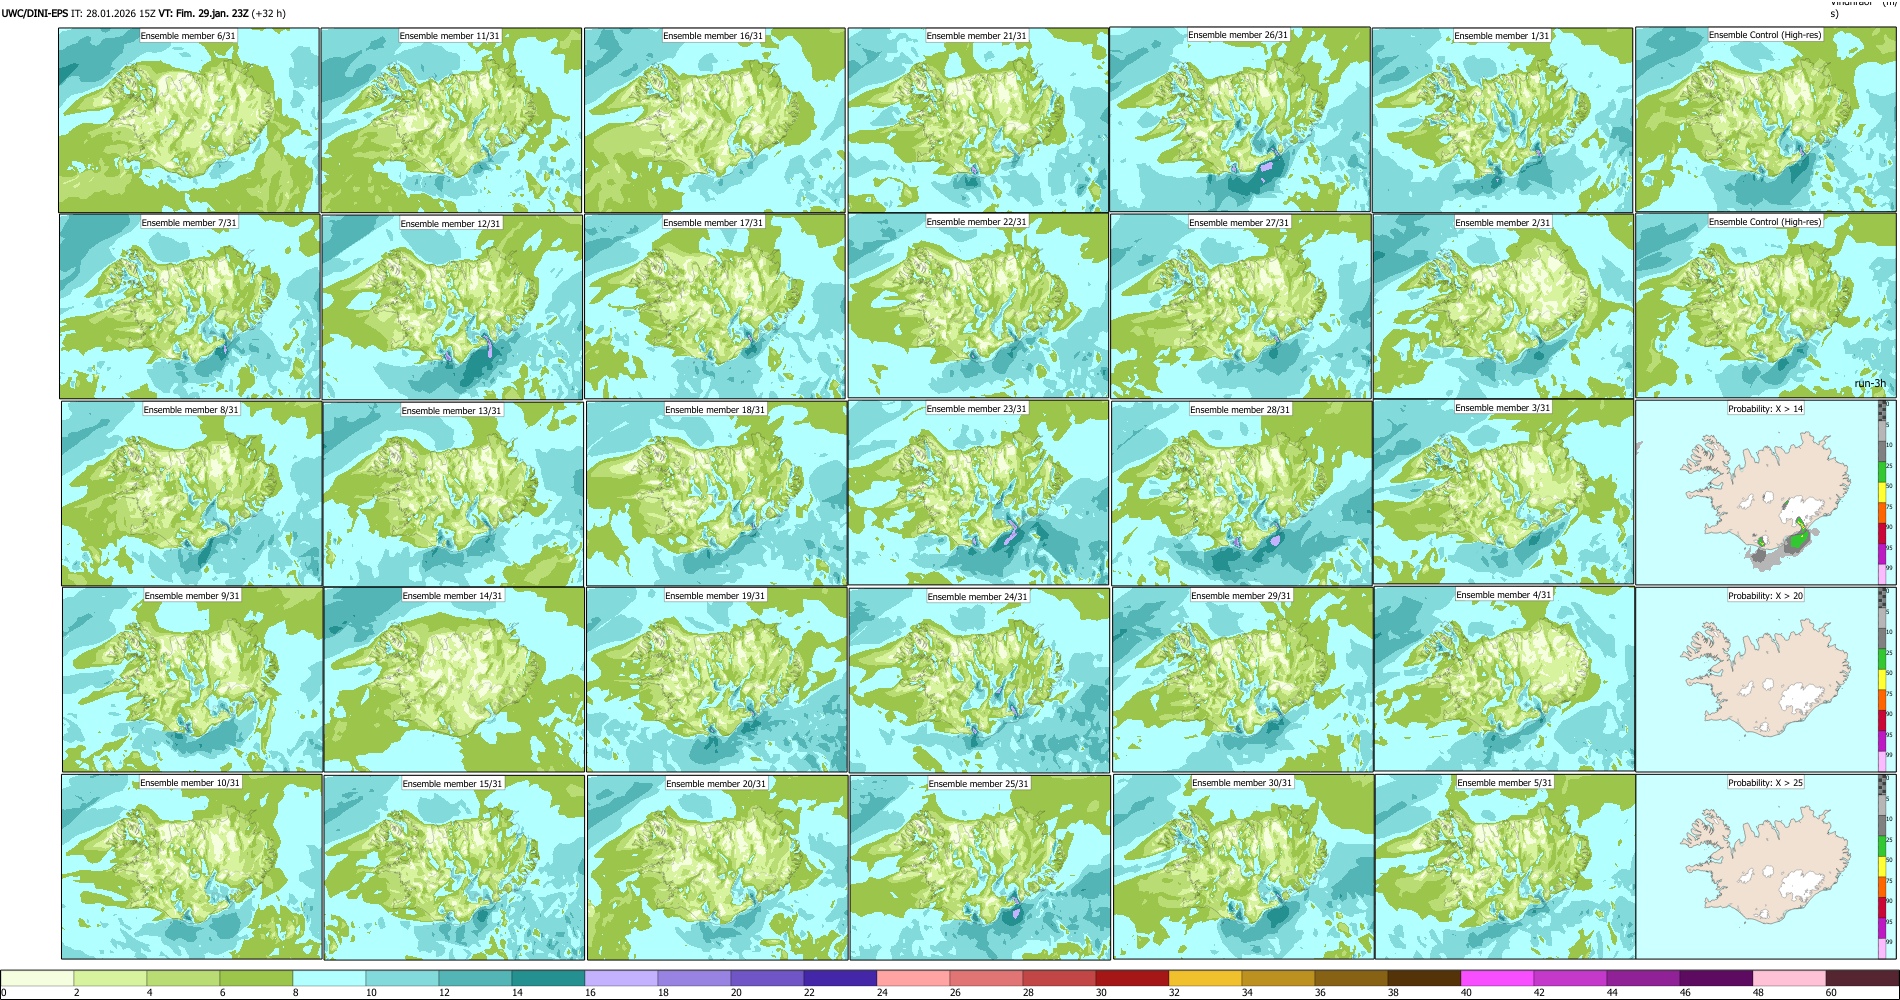This screenshot has height=1000, width=1900.
Task: Select Ensemble member 26/31 map panel
Action: tap(1240, 119)
